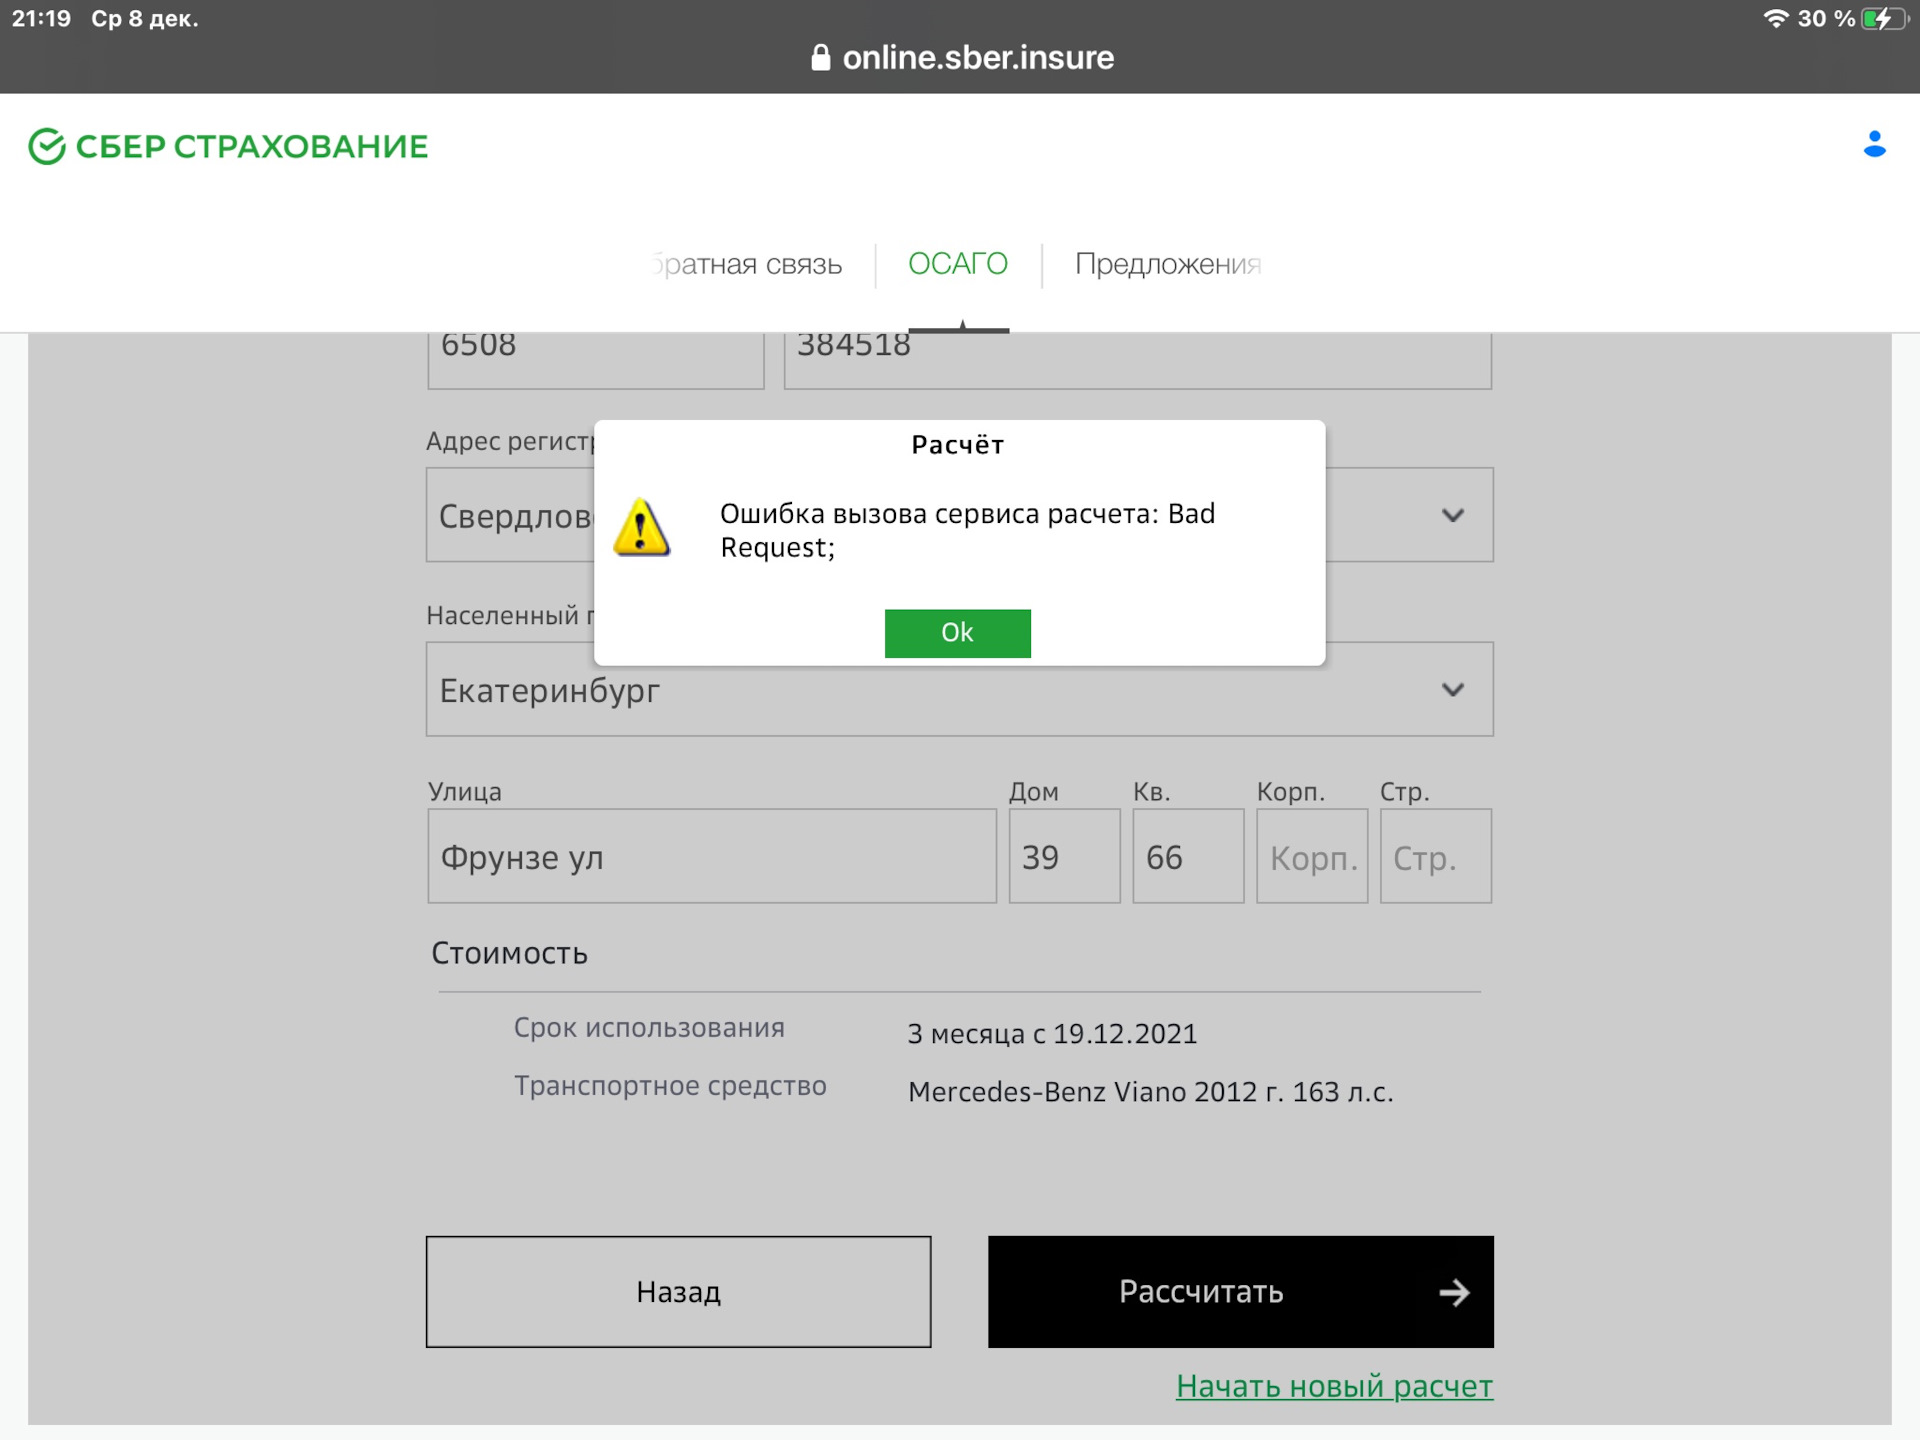Click Начать новый расчет link
Screen dimensions: 1920x1440
[1333, 1386]
